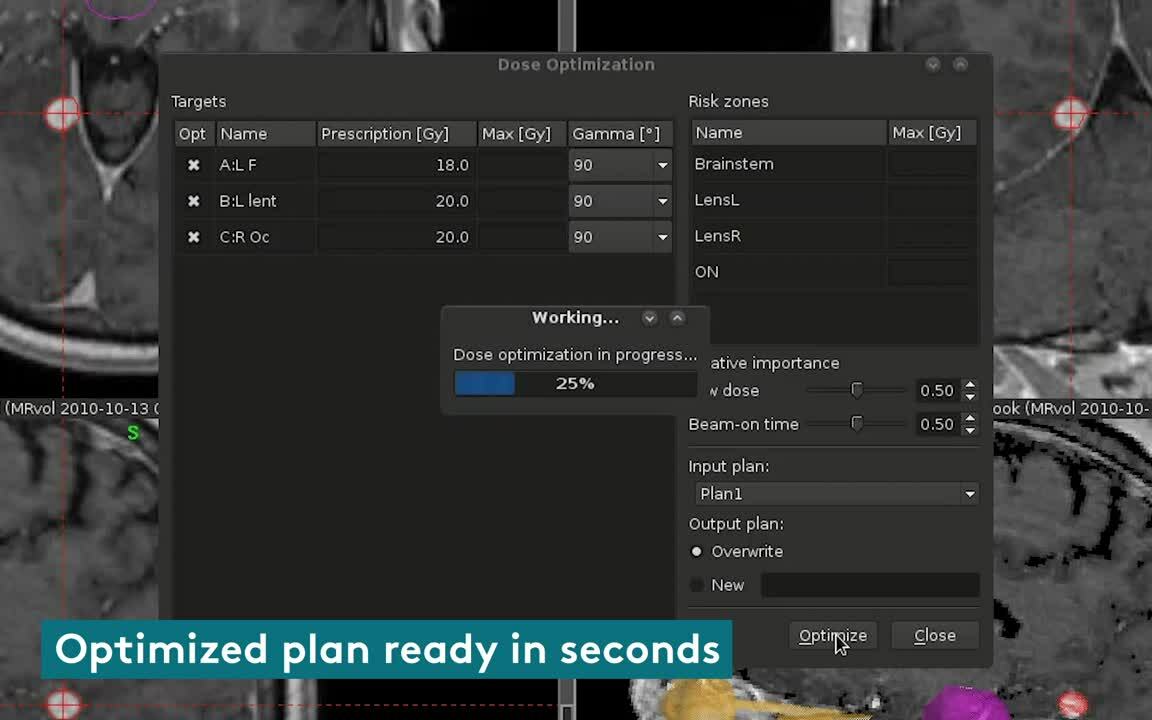
Task: Click the Dose Optimization window shade-up icon
Action: (960, 65)
